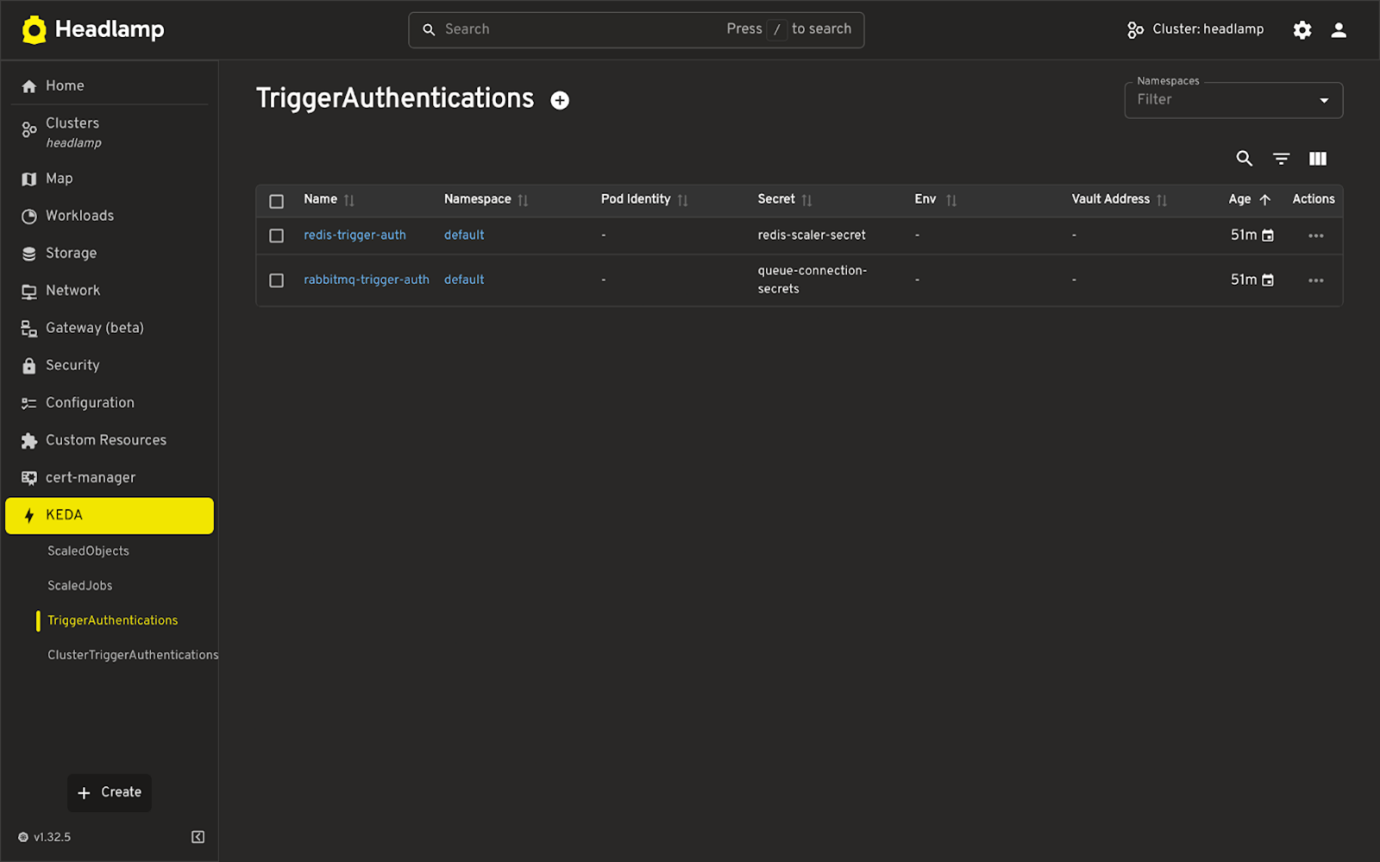The height and width of the screenshot is (862, 1380).
Task: Open the settings gear icon
Action: coord(1302,30)
